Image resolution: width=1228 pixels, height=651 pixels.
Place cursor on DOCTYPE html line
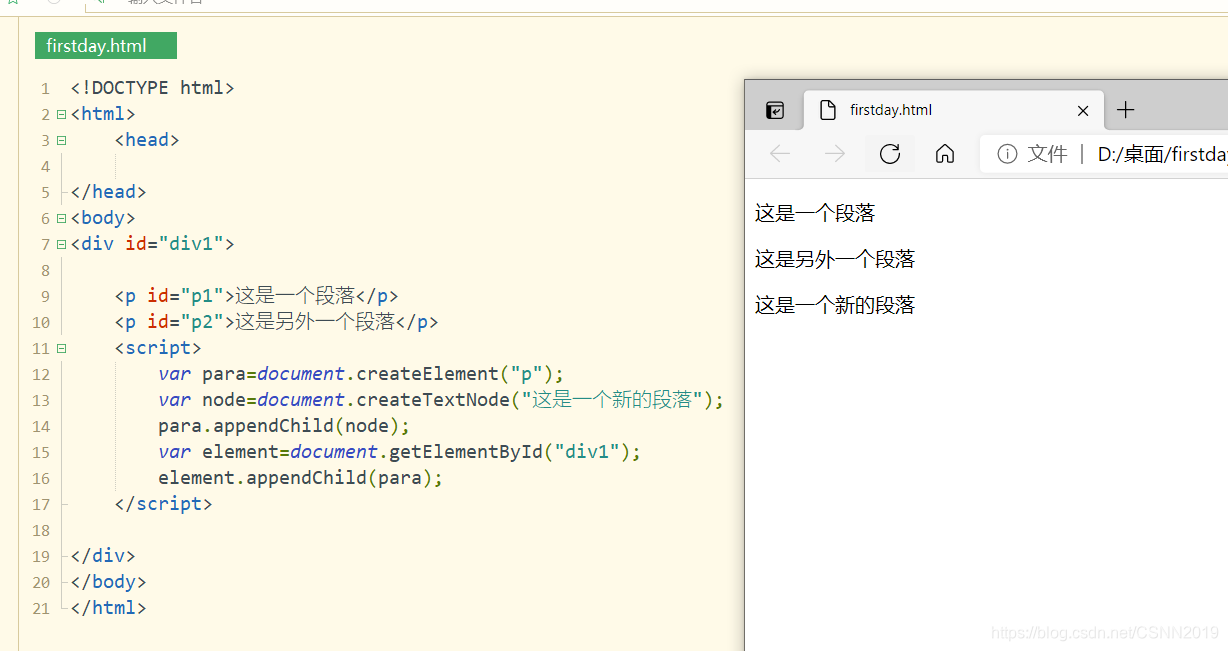click(152, 88)
